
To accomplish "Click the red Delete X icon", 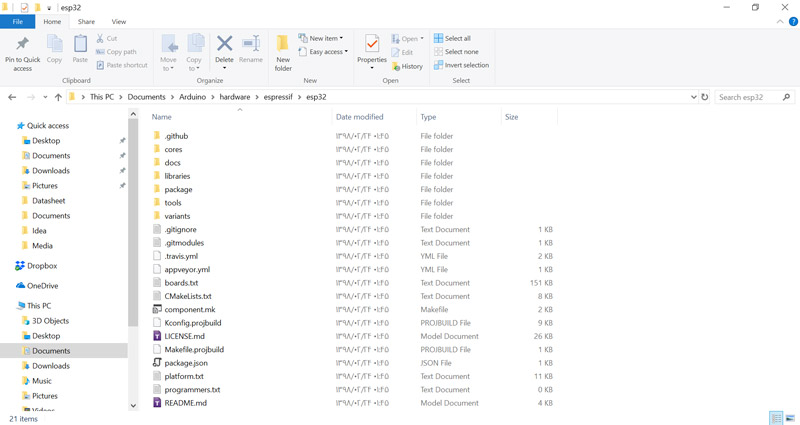I will pos(224,43).
